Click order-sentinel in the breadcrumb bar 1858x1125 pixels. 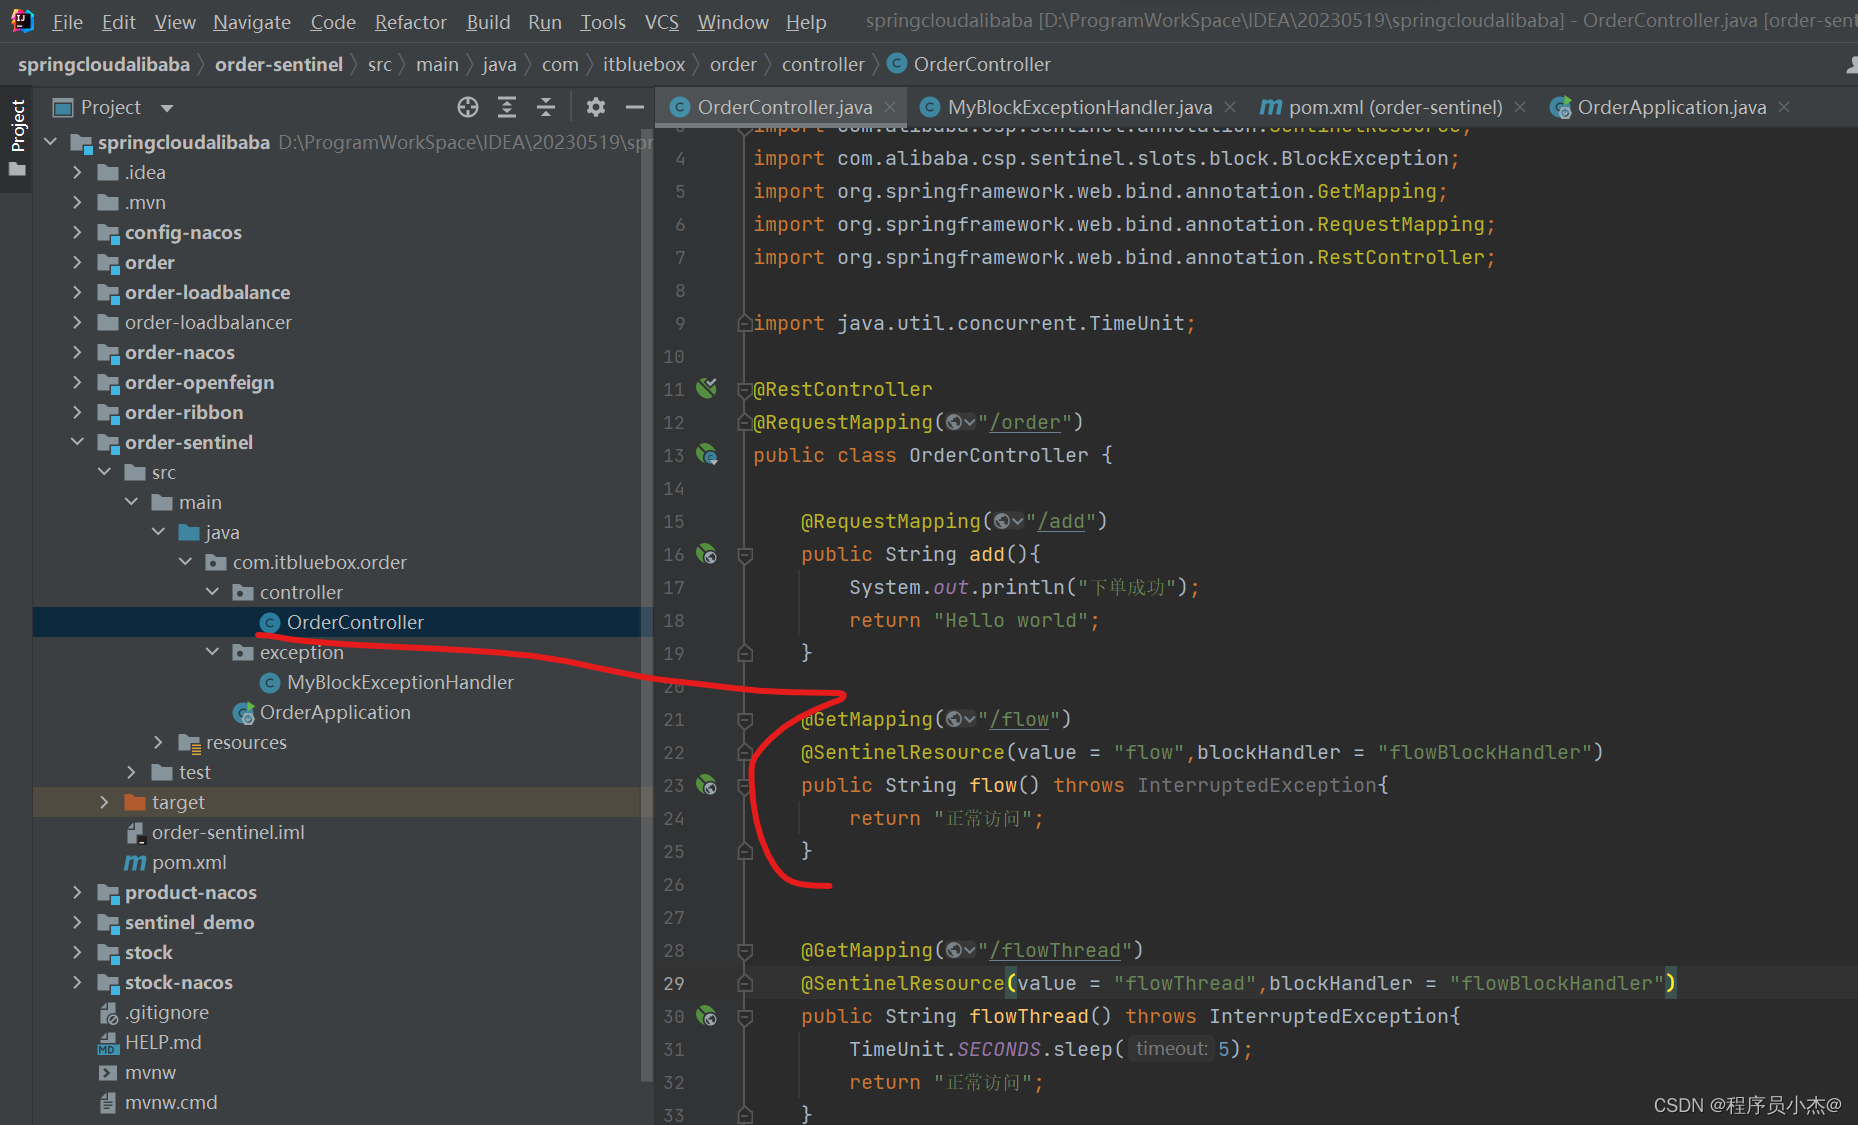click(x=279, y=65)
